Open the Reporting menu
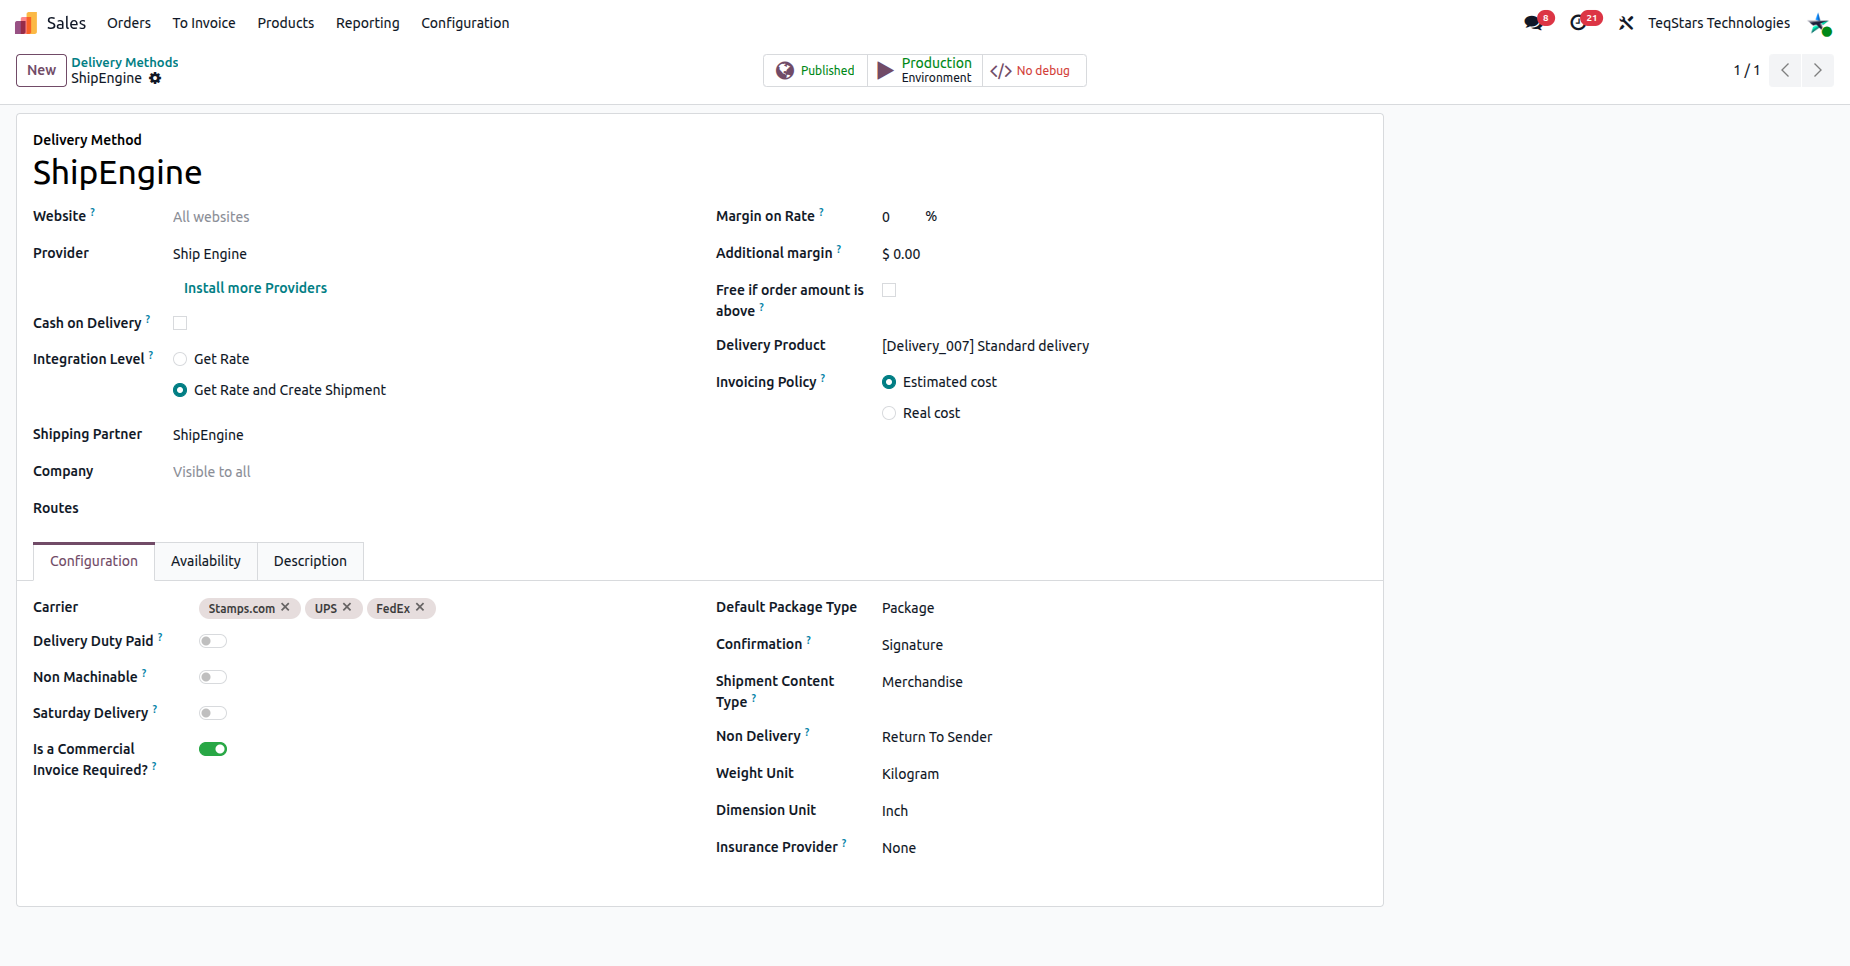Viewport: 1850px width, 966px height. (x=367, y=23)
